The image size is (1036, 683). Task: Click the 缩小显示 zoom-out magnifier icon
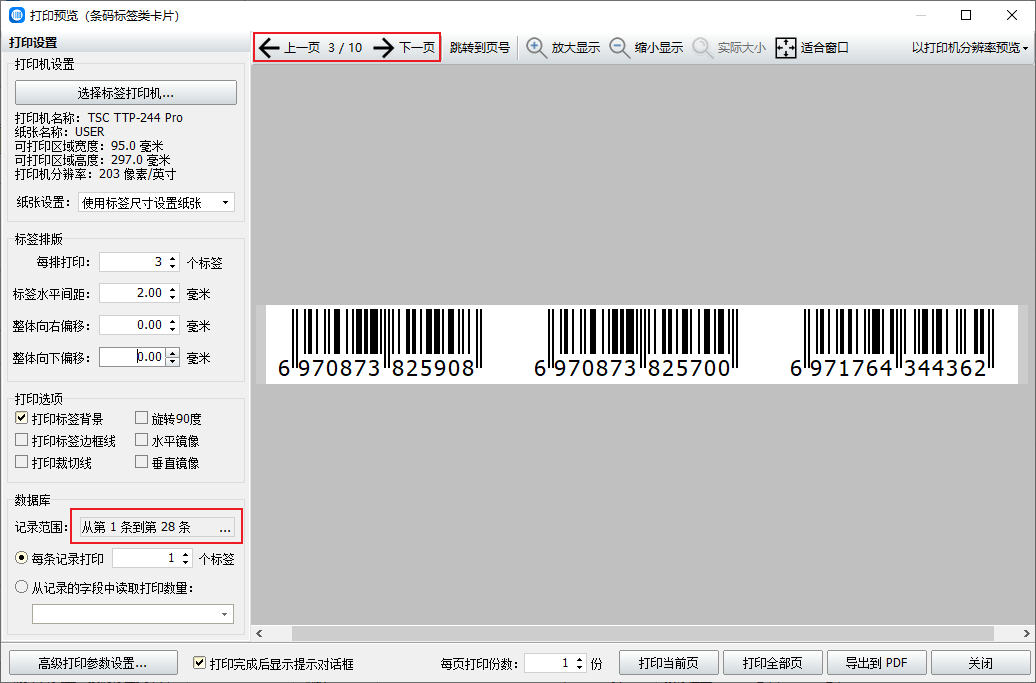tap(619, 48)
